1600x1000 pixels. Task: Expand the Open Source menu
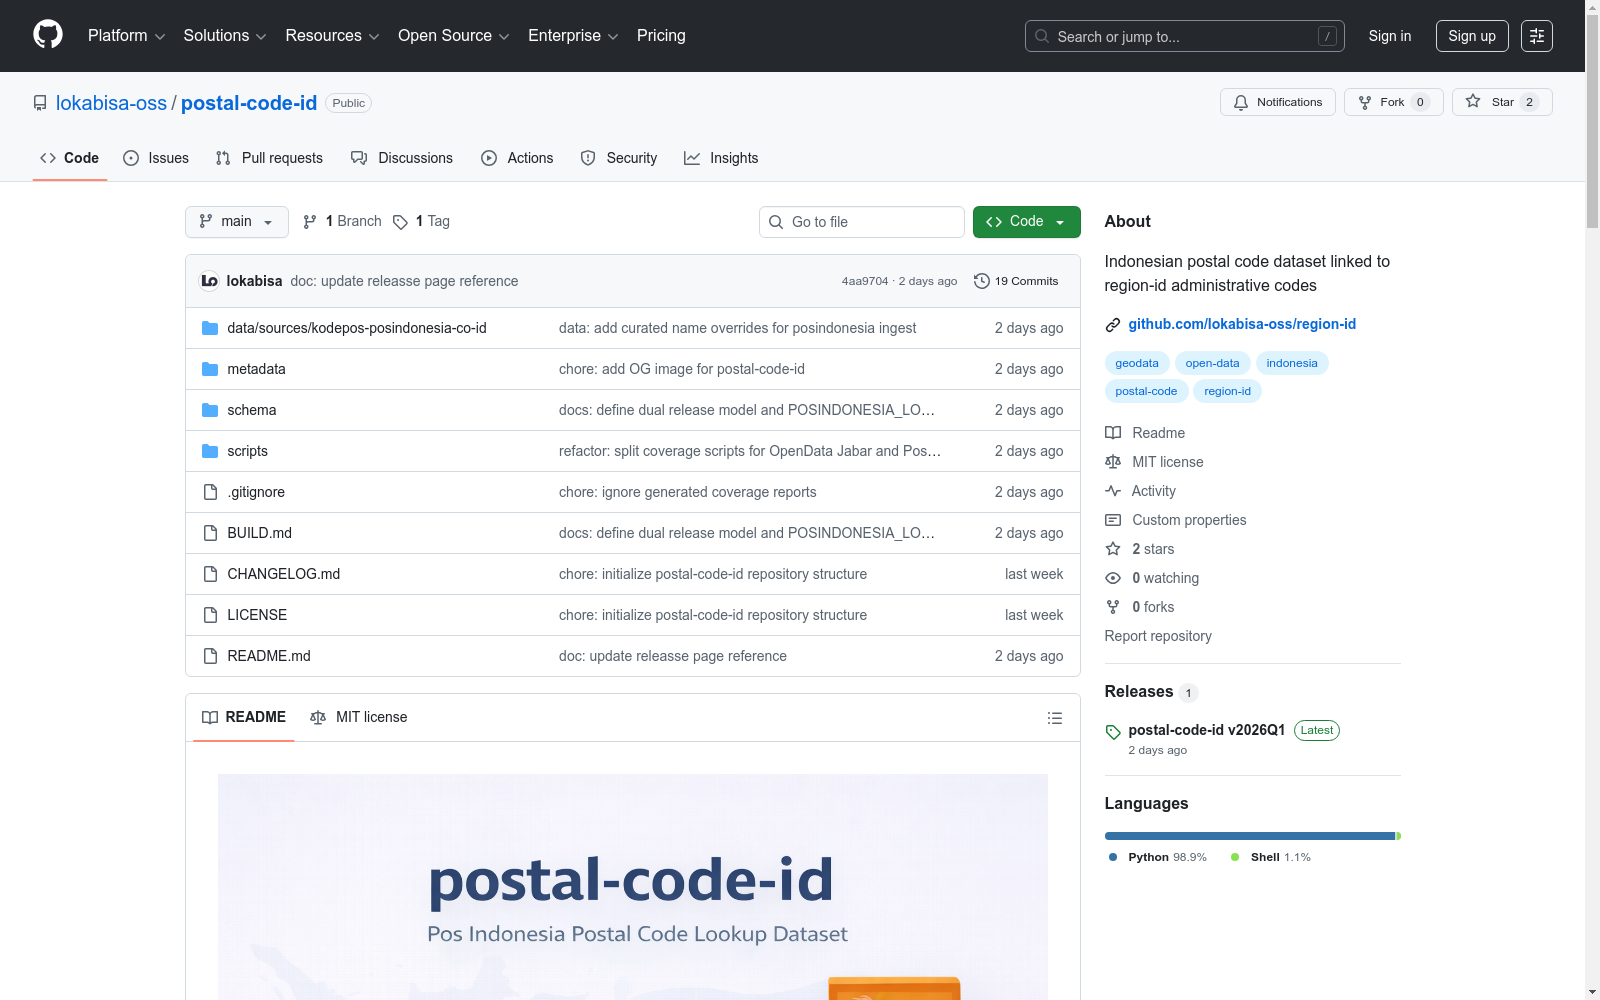[454, 36]
